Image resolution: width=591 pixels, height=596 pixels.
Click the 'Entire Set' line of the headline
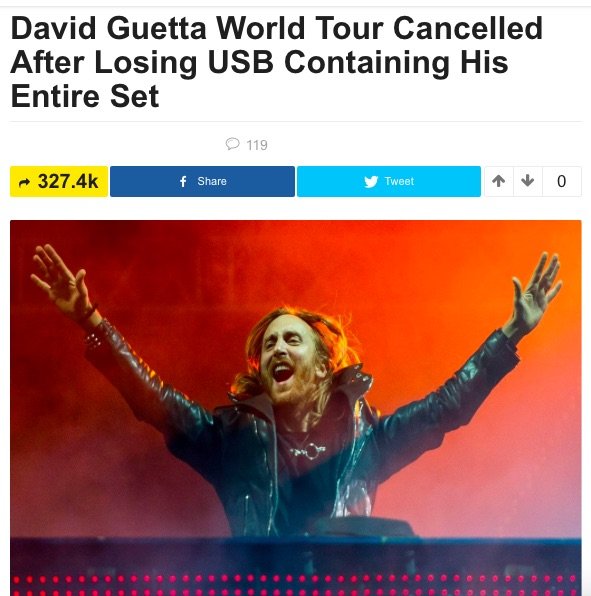pos(85,96)
